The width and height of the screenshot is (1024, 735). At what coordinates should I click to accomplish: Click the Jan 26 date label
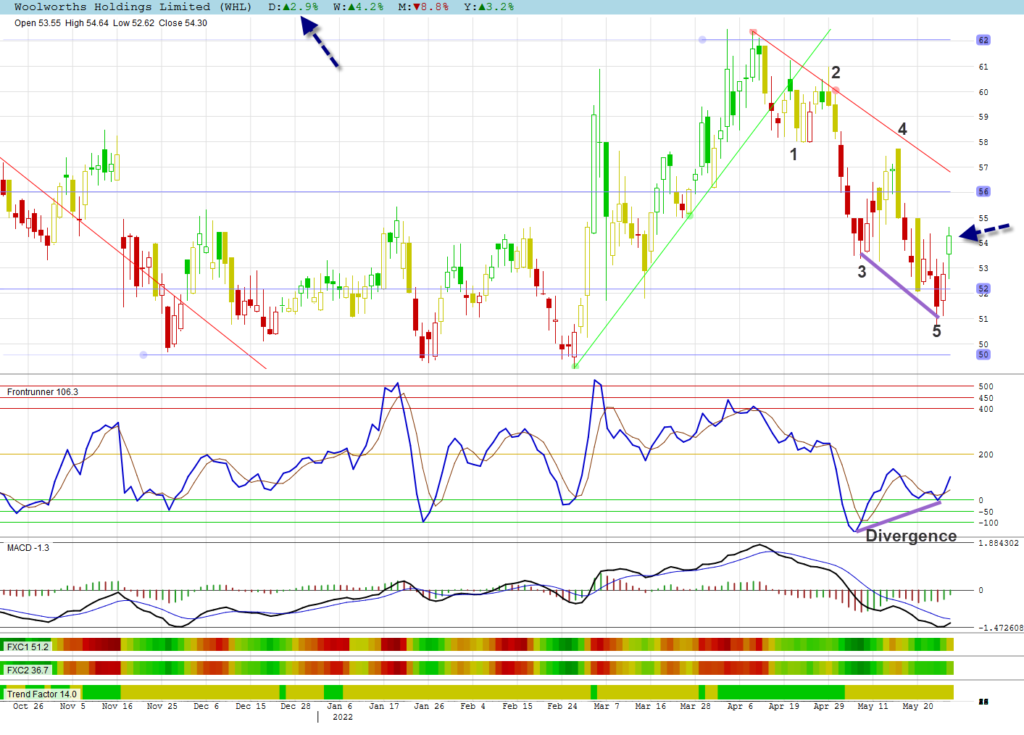click(429, 706)
